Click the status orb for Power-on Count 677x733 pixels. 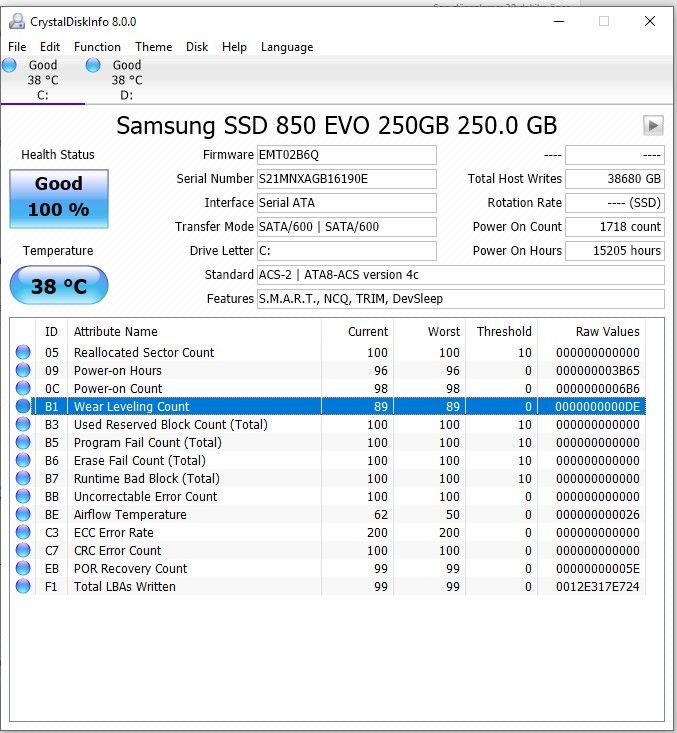[23, 388]
